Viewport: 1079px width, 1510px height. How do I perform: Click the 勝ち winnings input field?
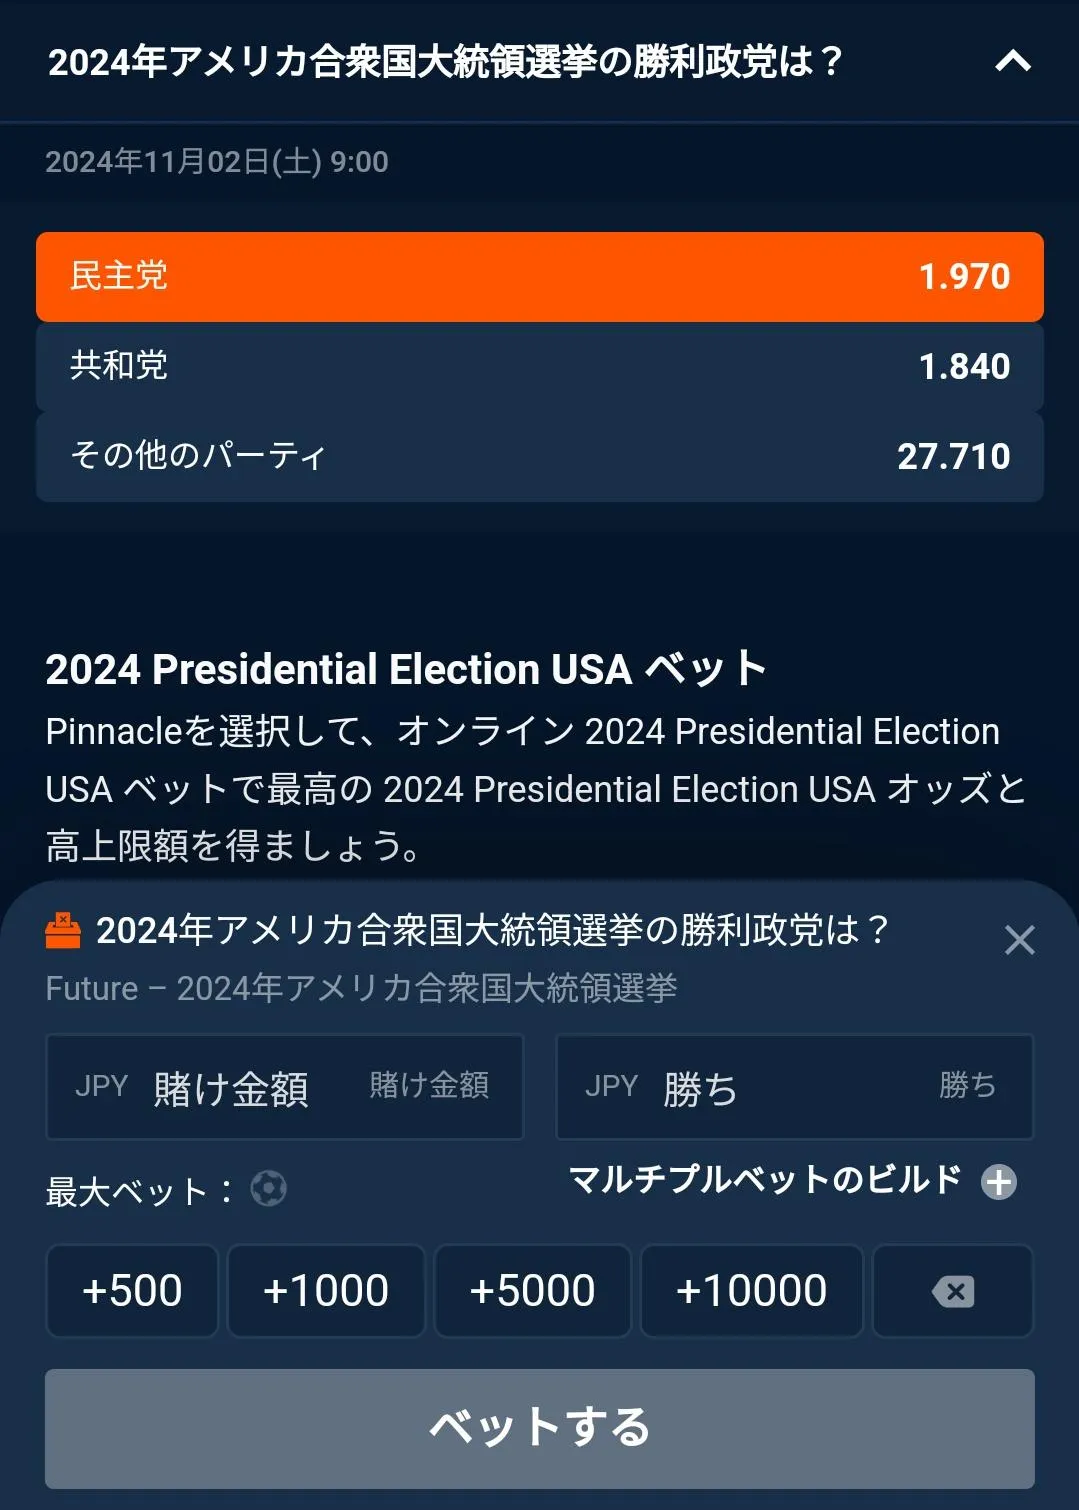[794, 1087]
